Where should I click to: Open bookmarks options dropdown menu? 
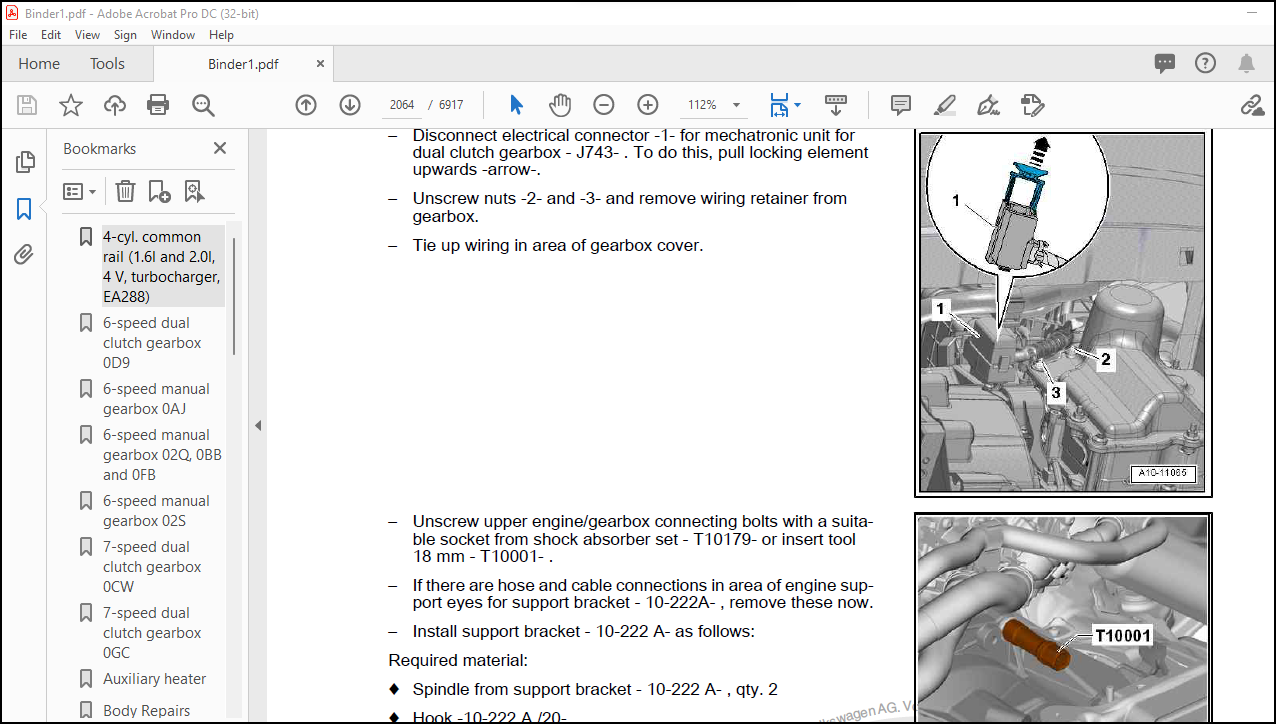[x=79, y=191]
